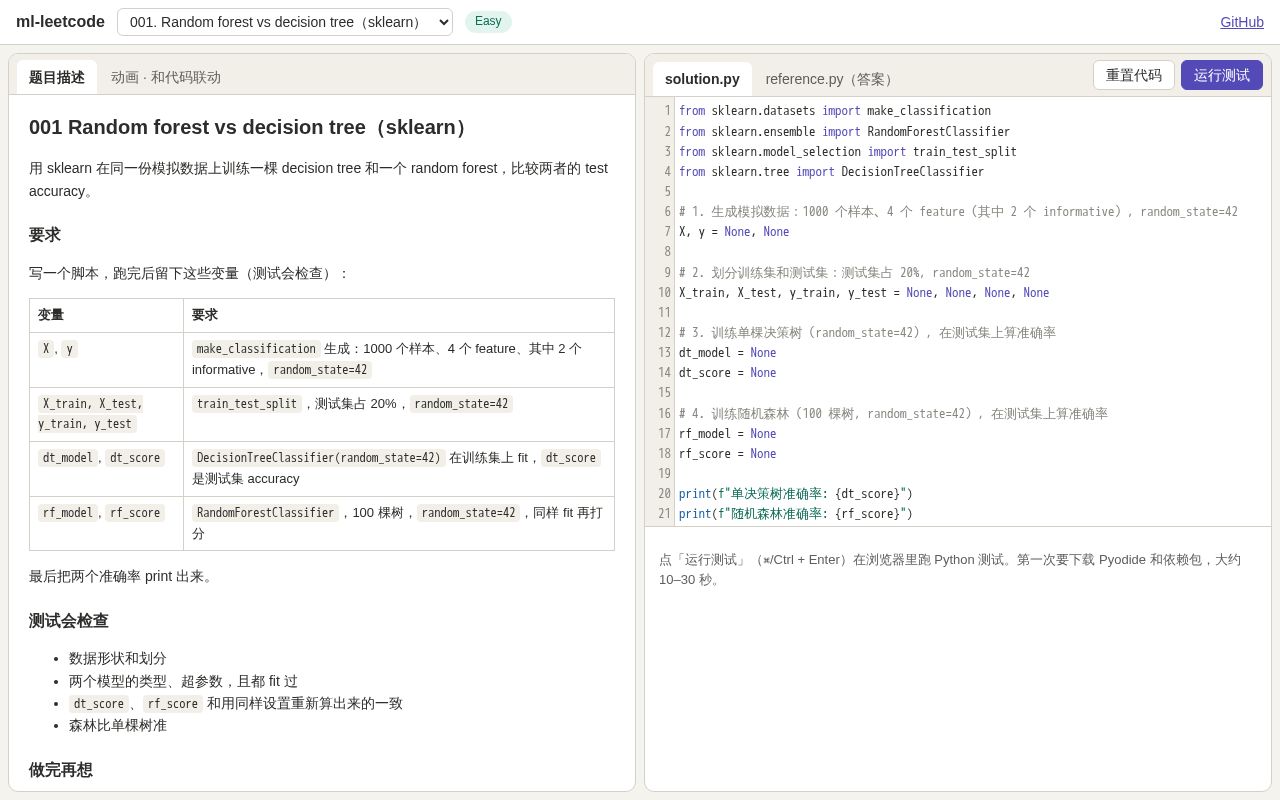Click the code line 'rf_score = None'
The height and width of the screenshot is (800, 1280).
click(727, 454)
